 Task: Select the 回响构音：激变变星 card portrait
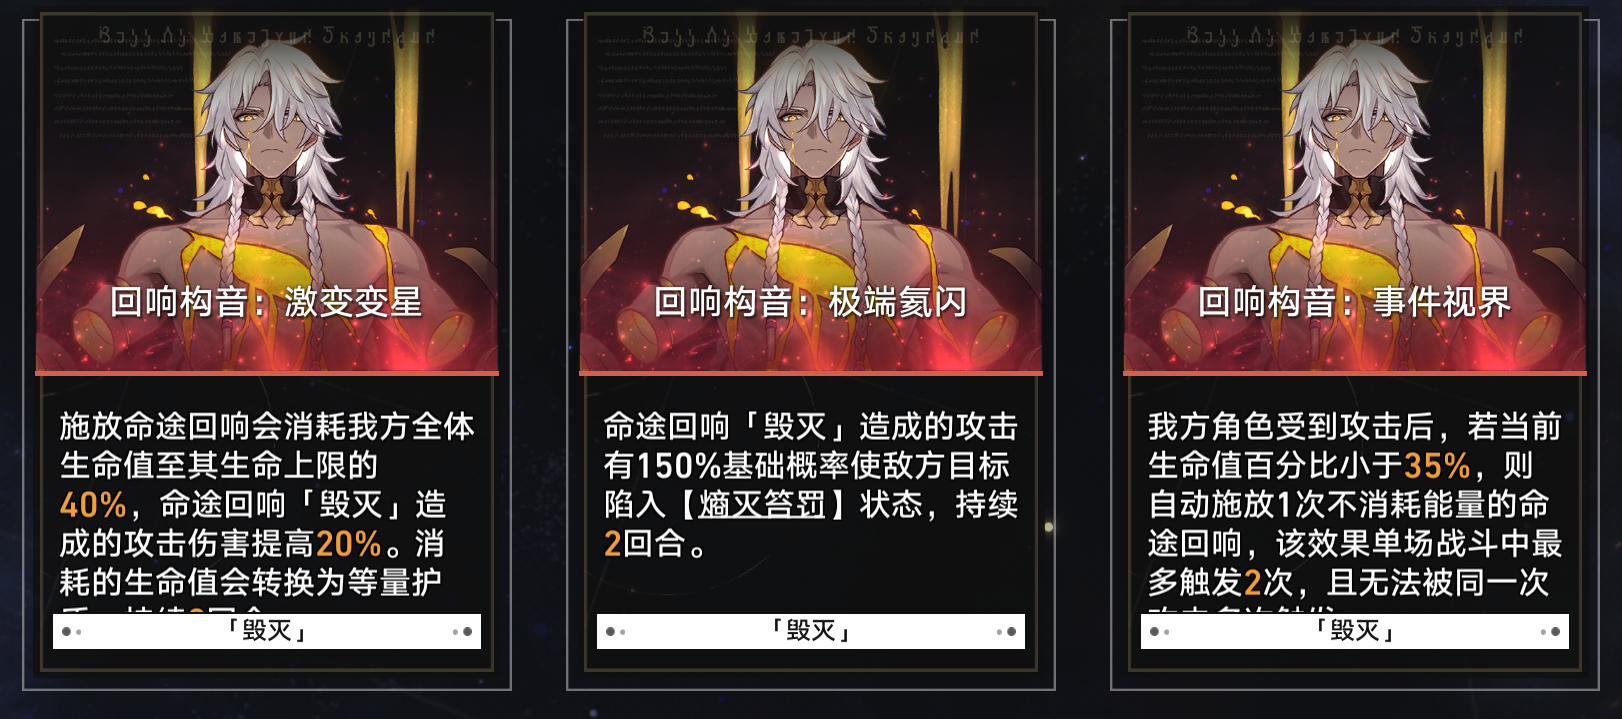[267, 195]
